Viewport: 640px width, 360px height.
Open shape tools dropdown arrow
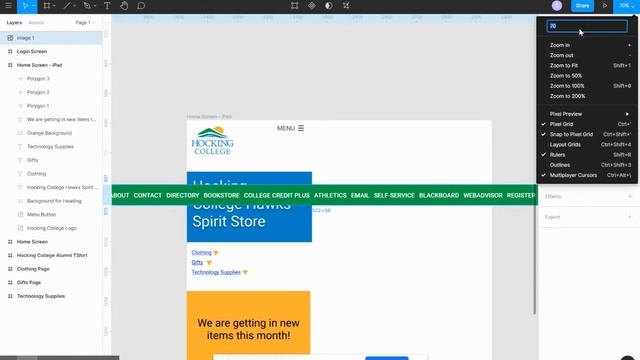(75, 6)
